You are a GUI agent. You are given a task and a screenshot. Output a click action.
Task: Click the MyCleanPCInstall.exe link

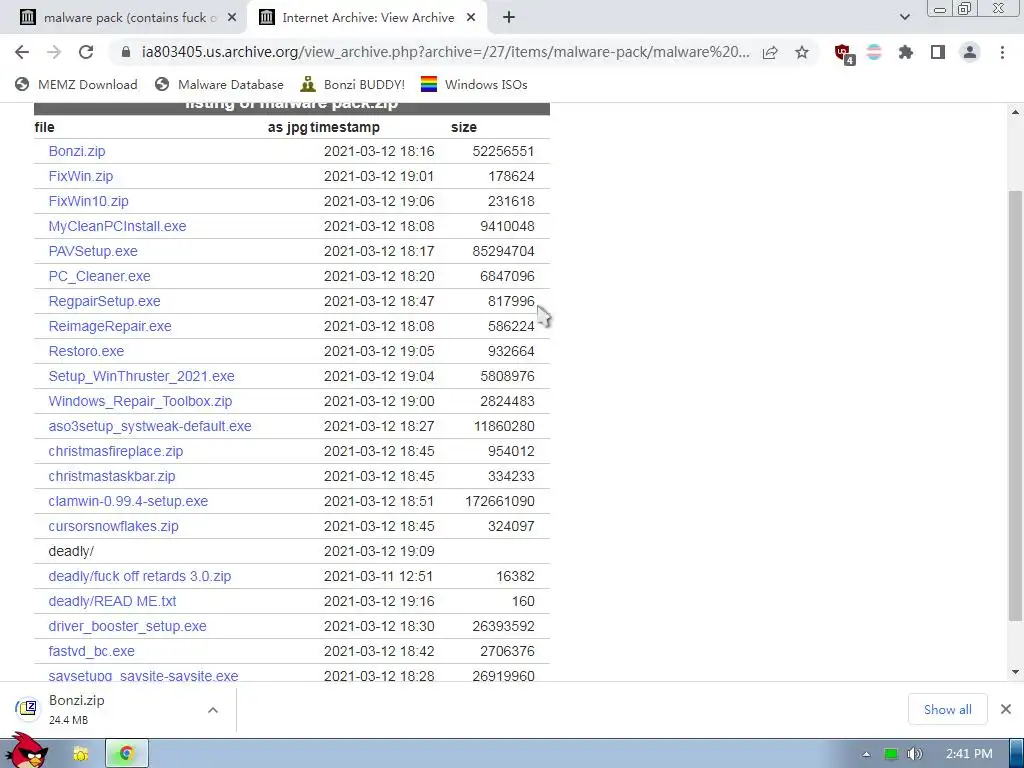point(117,227)
